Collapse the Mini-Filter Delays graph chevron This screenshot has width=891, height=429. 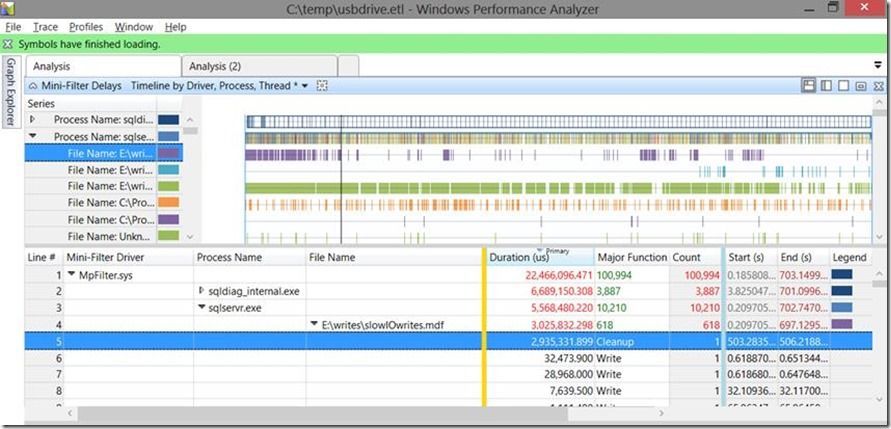pyautogui.click(x=33, y=86)
